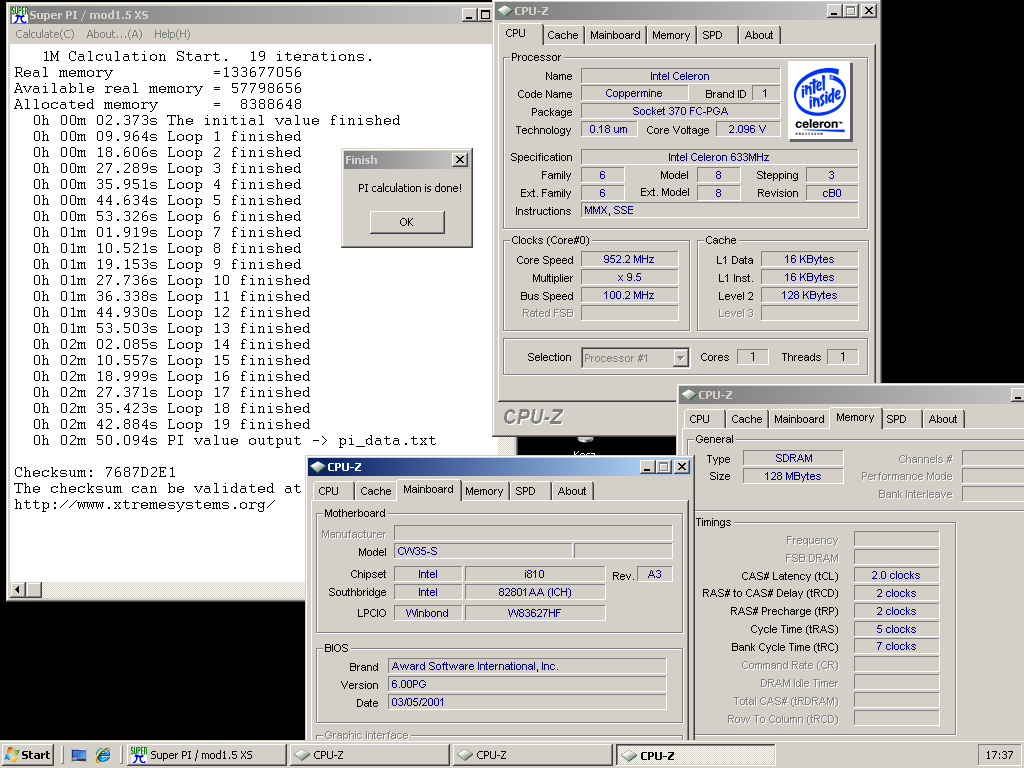Open the Calculate(C) menu in Super PI
The image size is (1024, 768).
(45, 34)
